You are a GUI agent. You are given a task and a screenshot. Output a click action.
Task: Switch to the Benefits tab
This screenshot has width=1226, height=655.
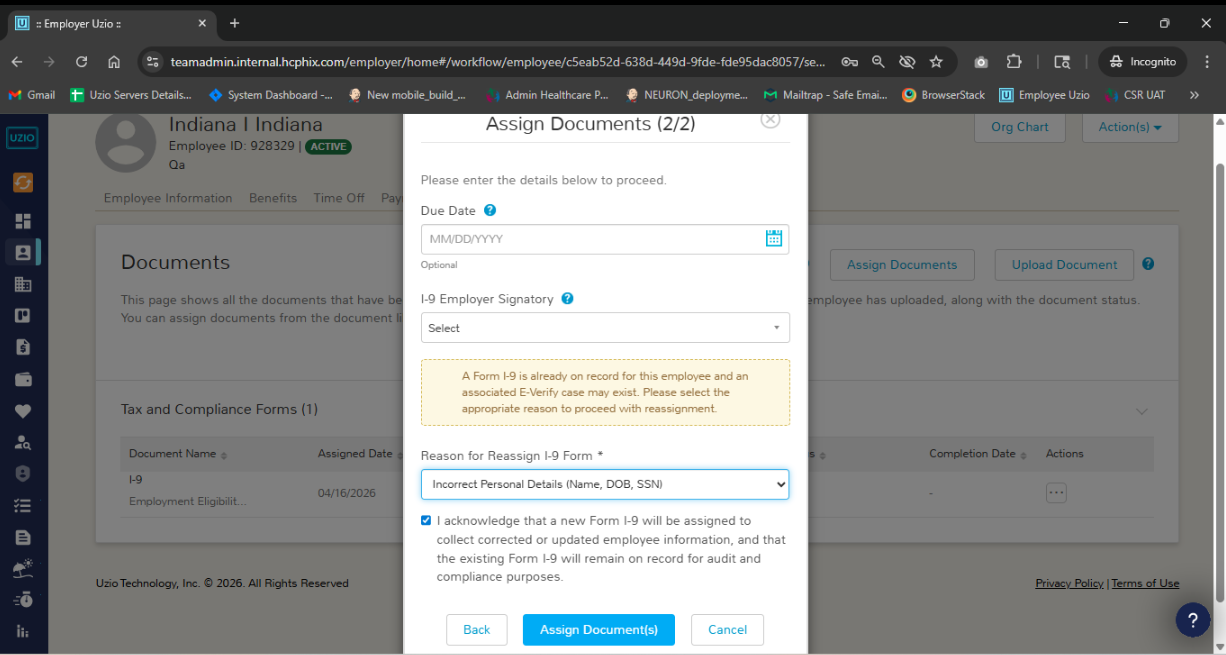[273, 198]
